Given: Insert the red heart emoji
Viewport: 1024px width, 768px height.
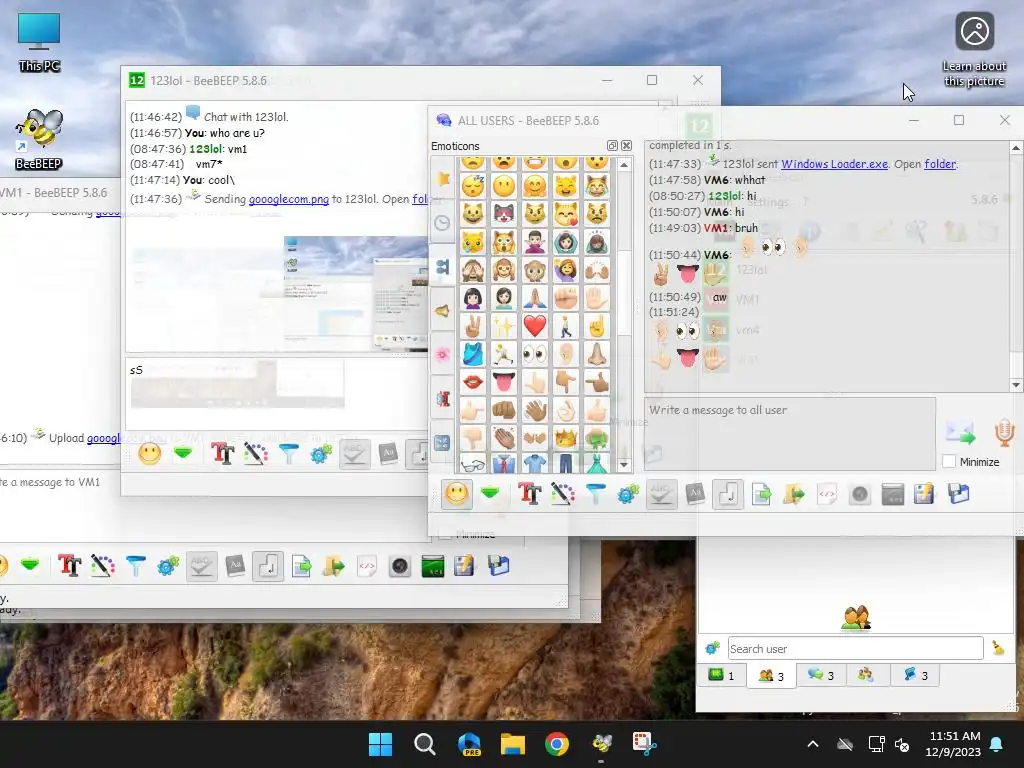Looking at the screenshot, I should tap(535, 326).
